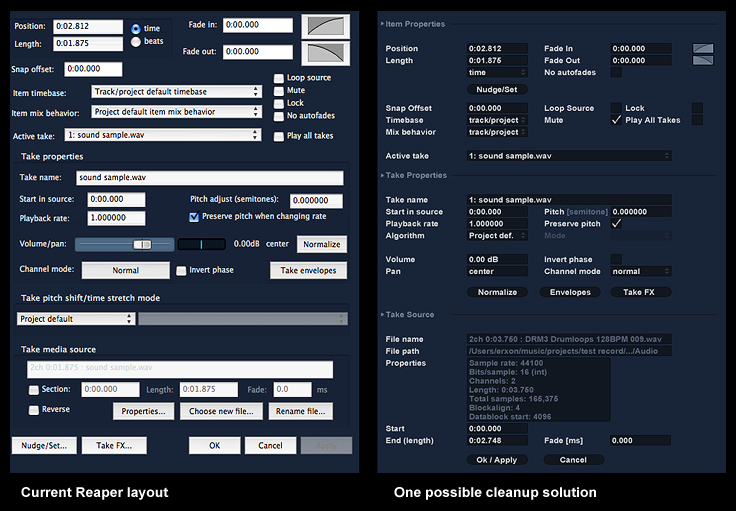736x511 pixels.
Task: Open Mix behavior track/project dropdown
Action: click(x=497, y=132)
